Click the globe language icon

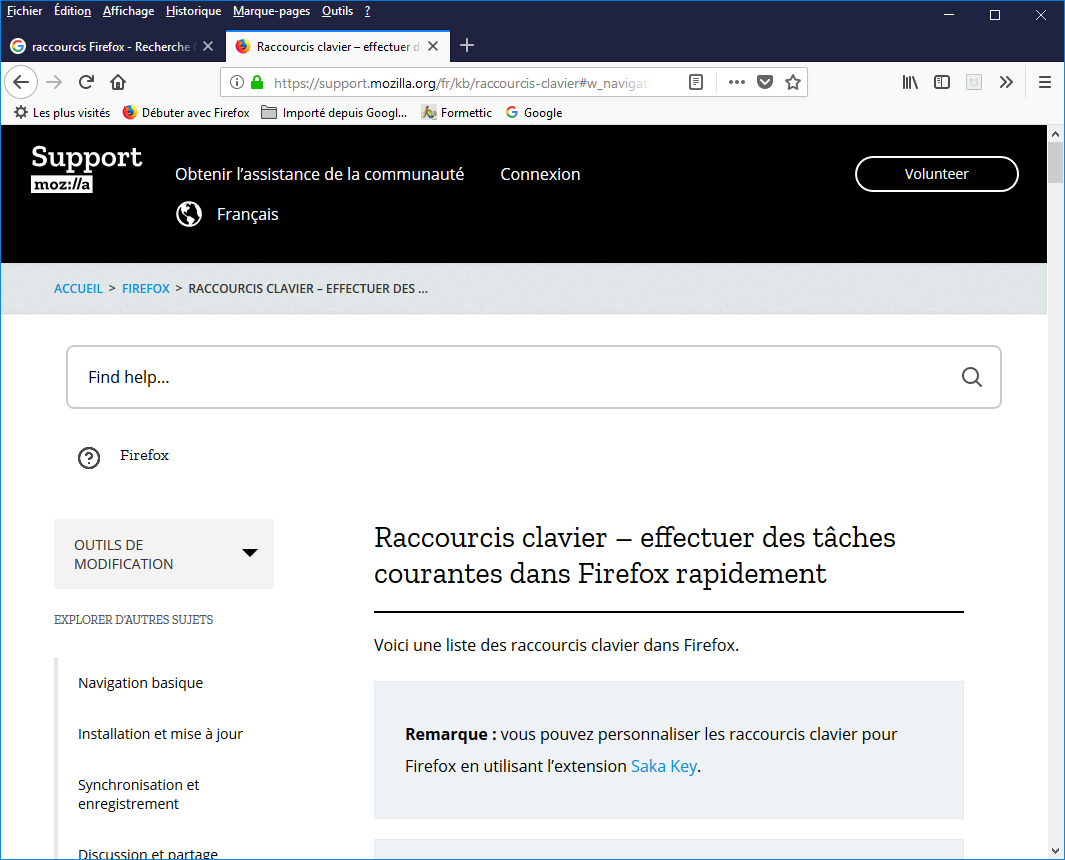click(x=189, y=214)
